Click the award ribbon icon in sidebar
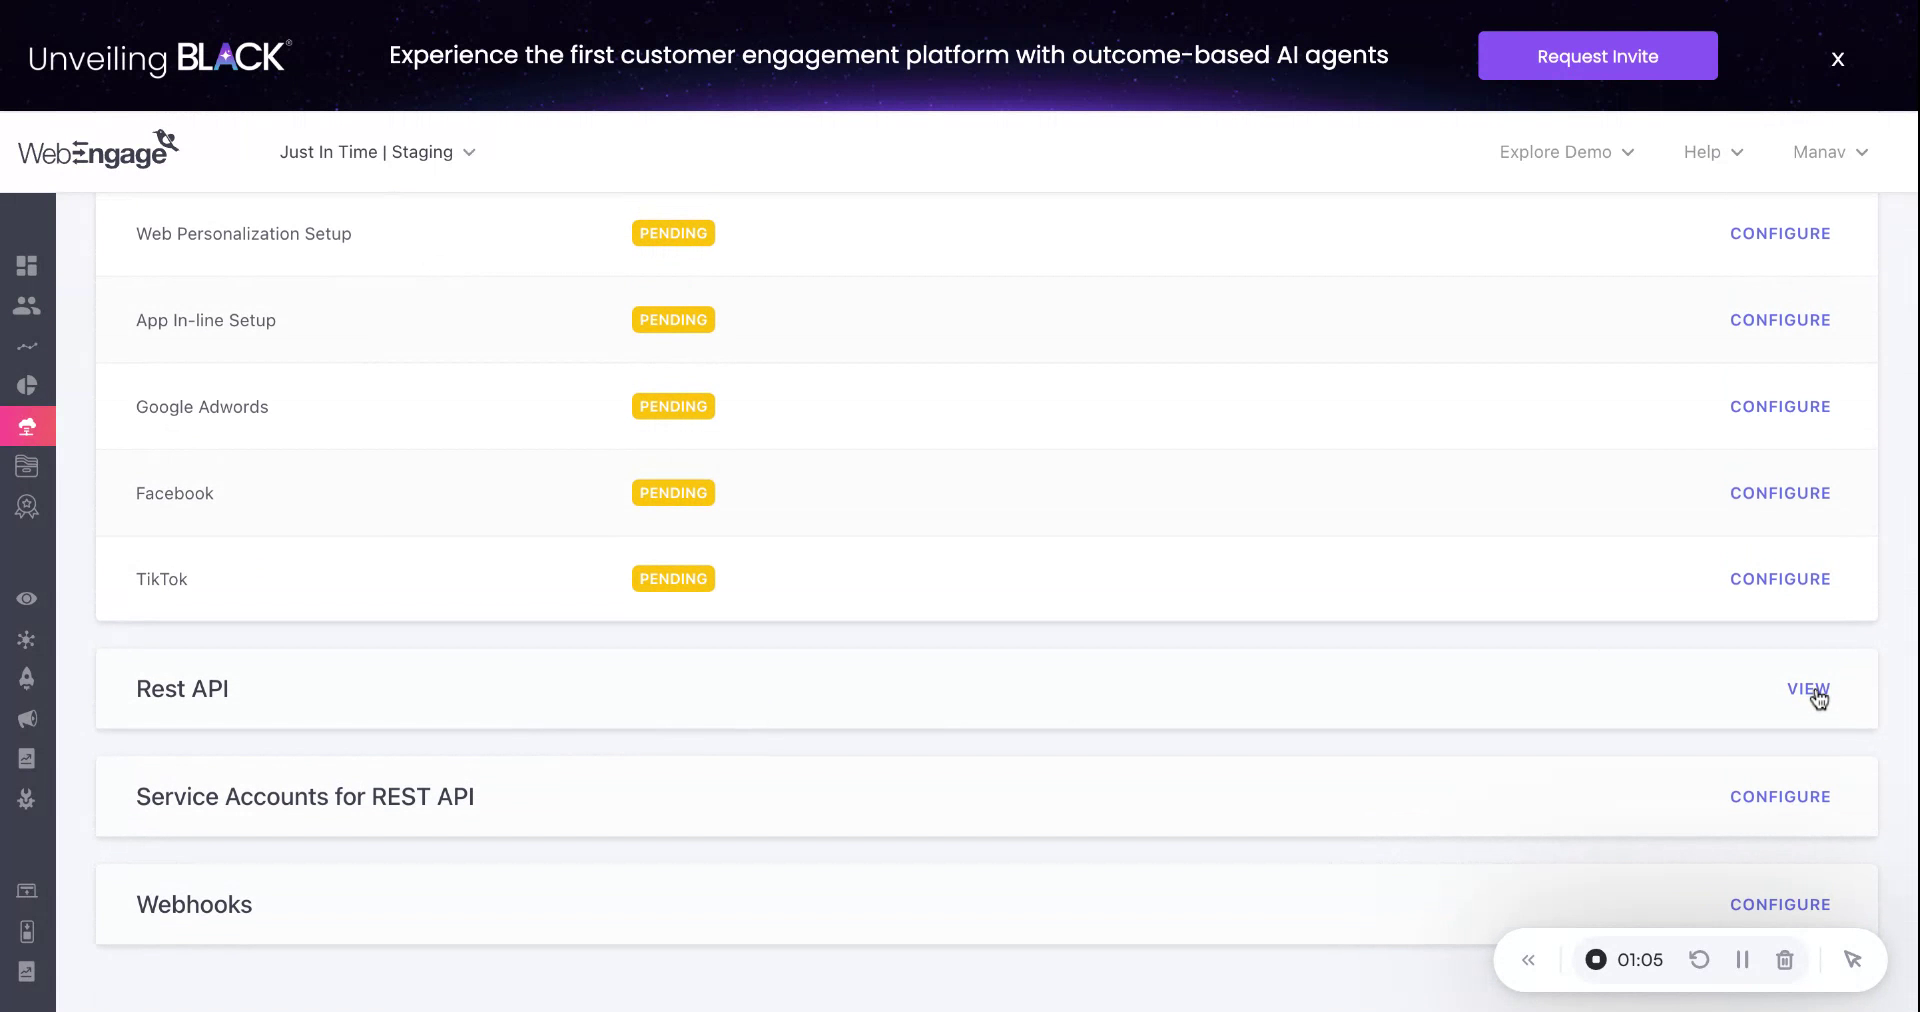 pos(27,507)
